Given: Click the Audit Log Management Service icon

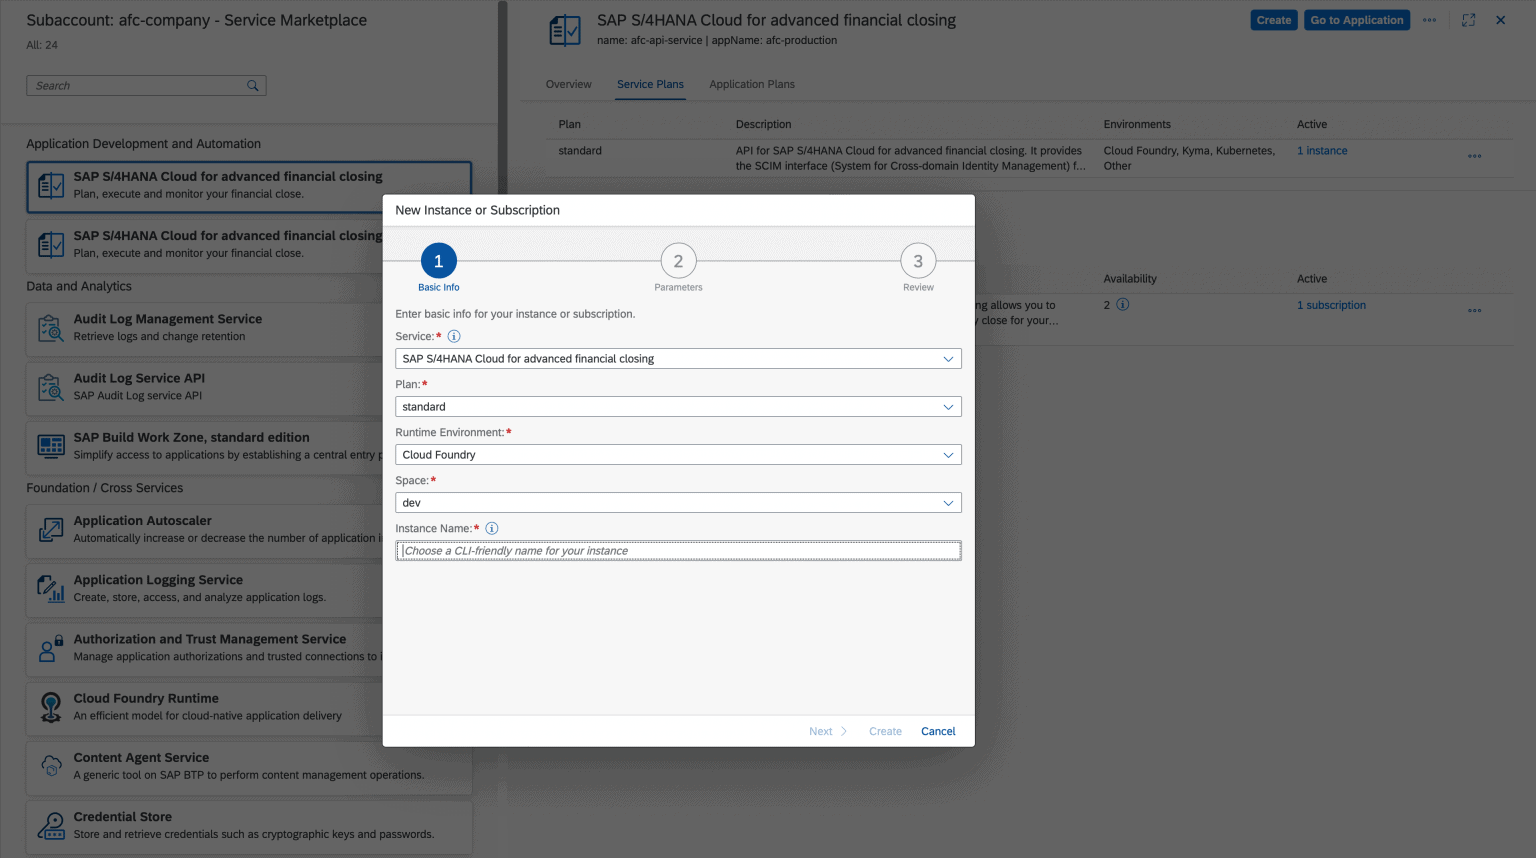Looking at the screenshot, I should [51, 329].
